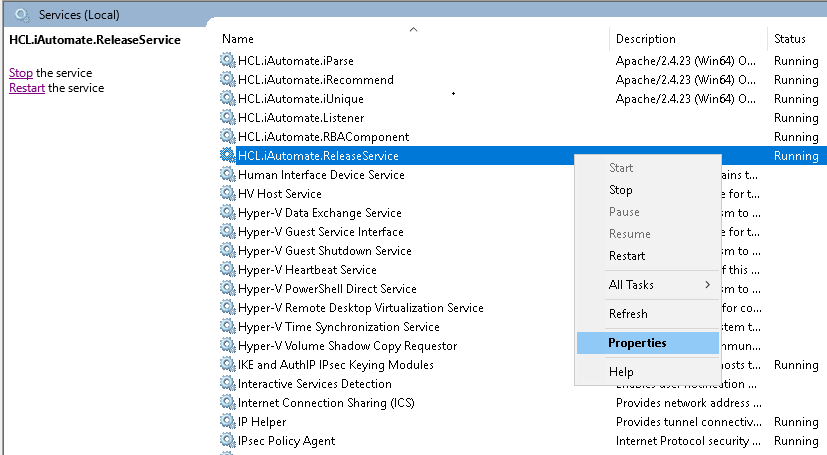The height and width of the screenshot is (455, 827).
Task: Click the gear icon beside HCL.iAutomate.iParse
Action: pyautogui.click(x=227, y=61)
